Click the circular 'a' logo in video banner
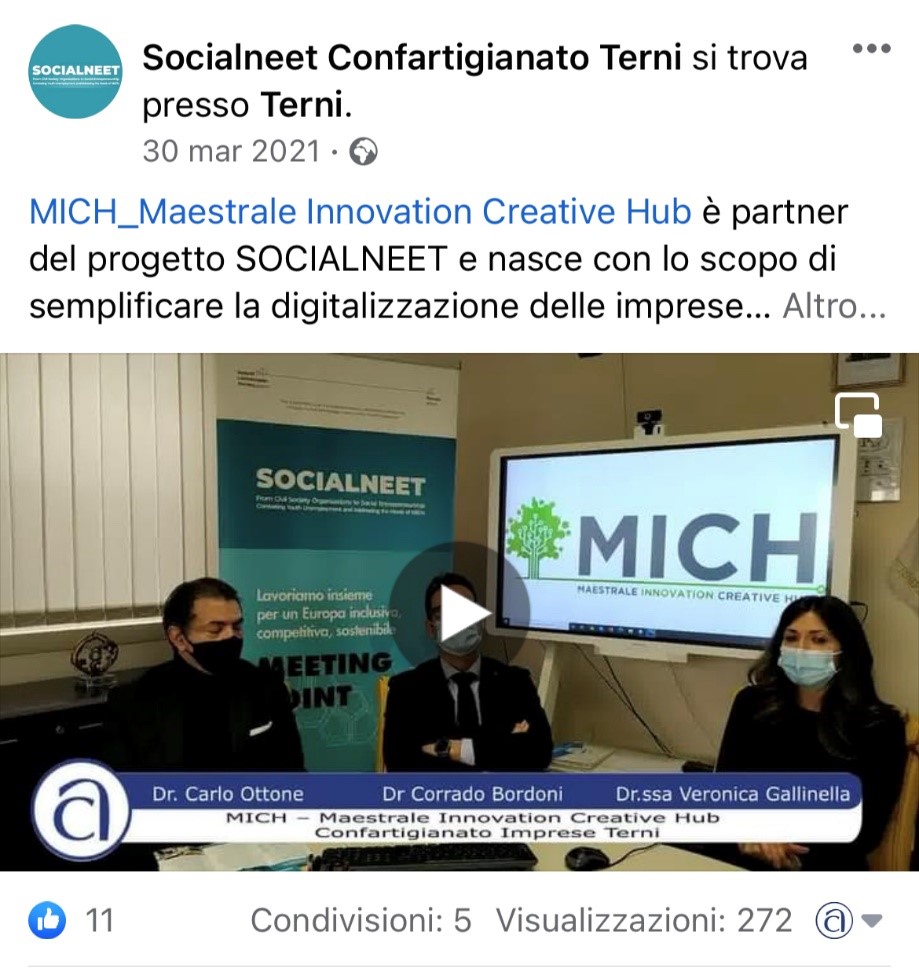Screen dimensions: 919x972 click(81, 810)
